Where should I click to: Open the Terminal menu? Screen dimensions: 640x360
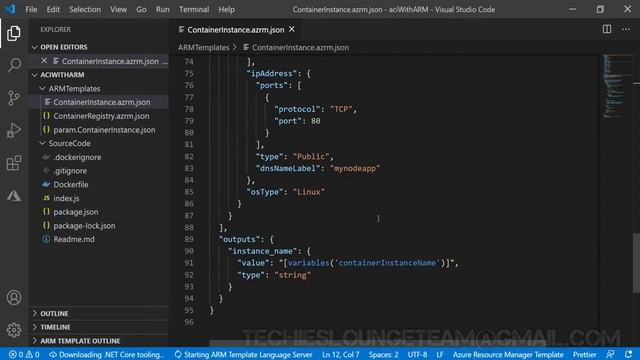194,9
